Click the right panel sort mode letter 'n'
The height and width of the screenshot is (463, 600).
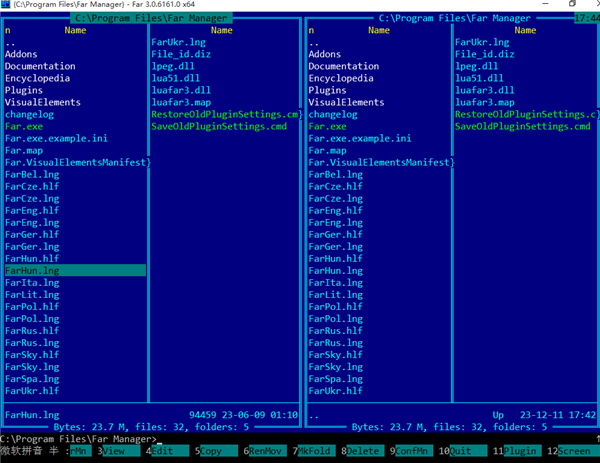tap(311, 31)
